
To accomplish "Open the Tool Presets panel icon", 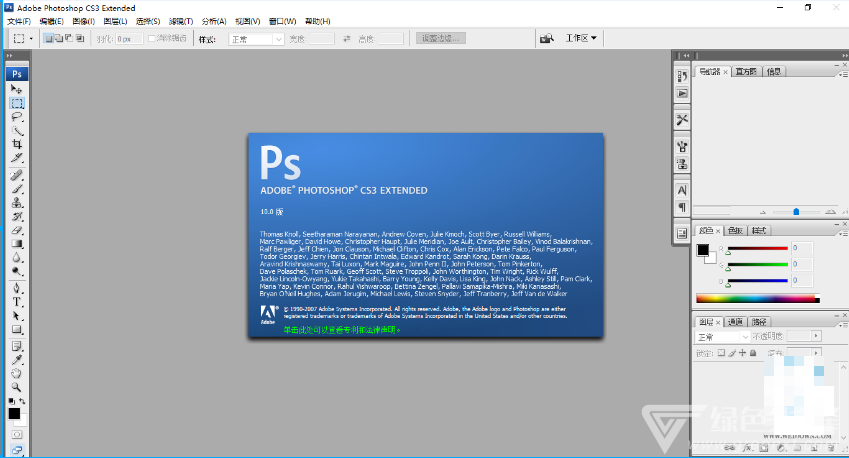I will [682, 120].
